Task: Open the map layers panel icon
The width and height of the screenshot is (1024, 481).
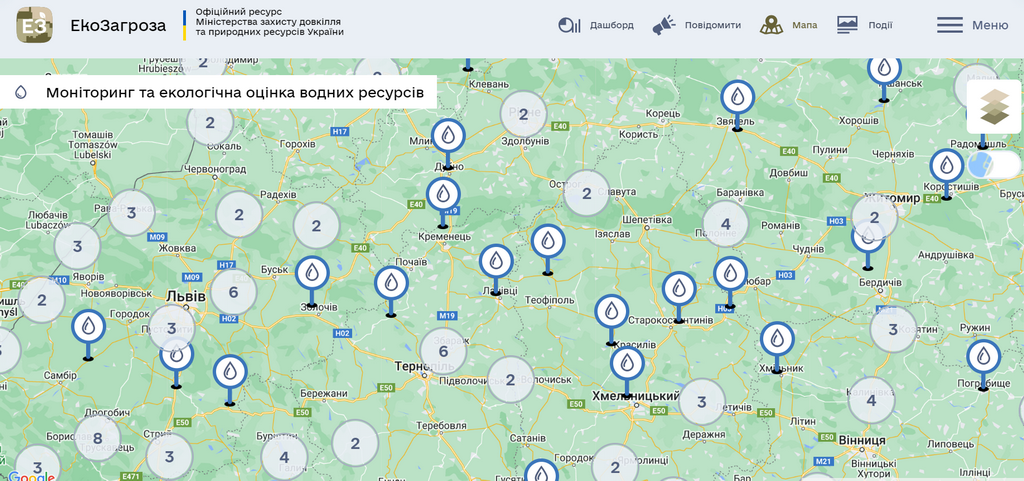Action: coord(993,107)
